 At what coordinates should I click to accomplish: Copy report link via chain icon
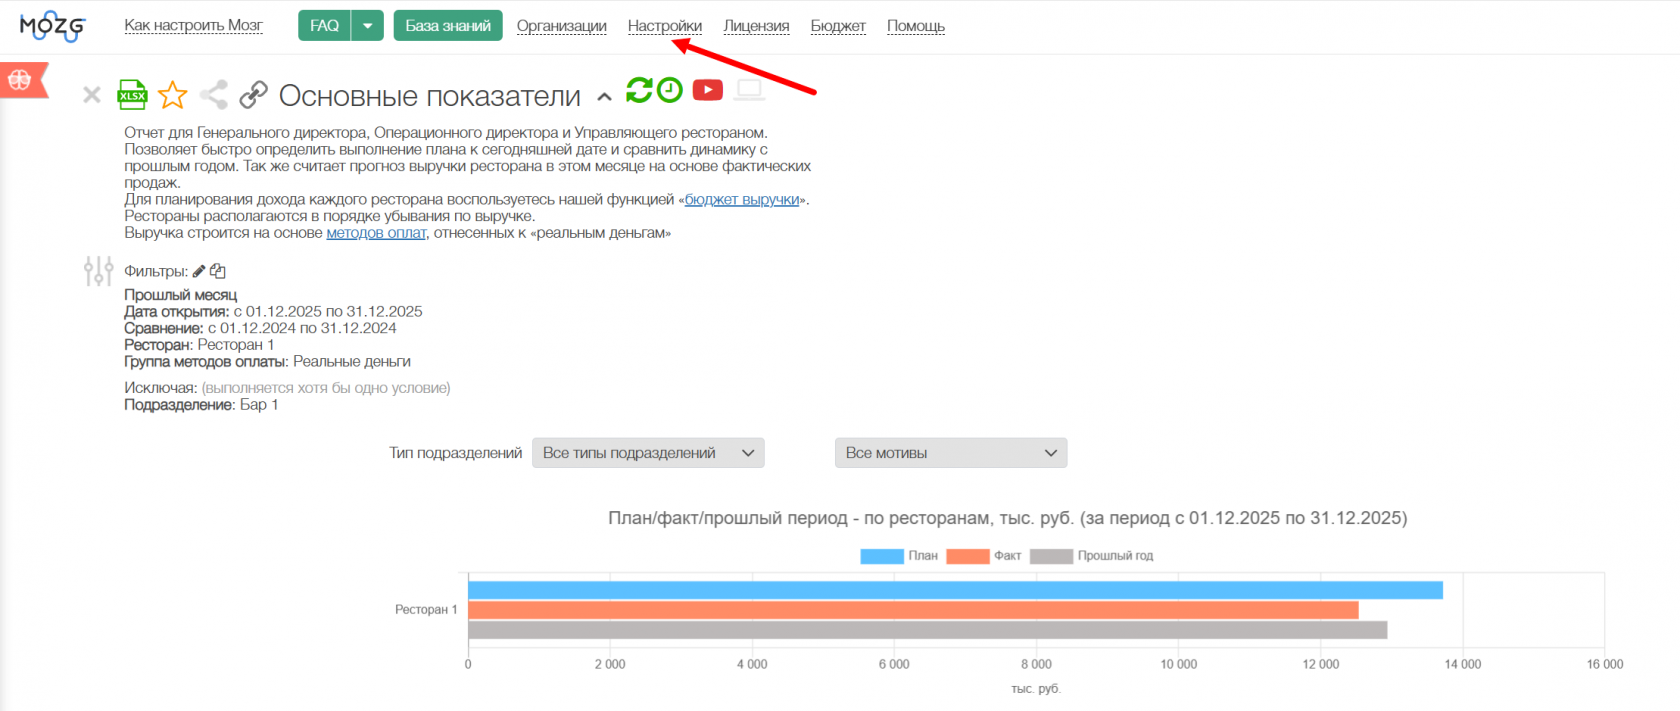253,95
